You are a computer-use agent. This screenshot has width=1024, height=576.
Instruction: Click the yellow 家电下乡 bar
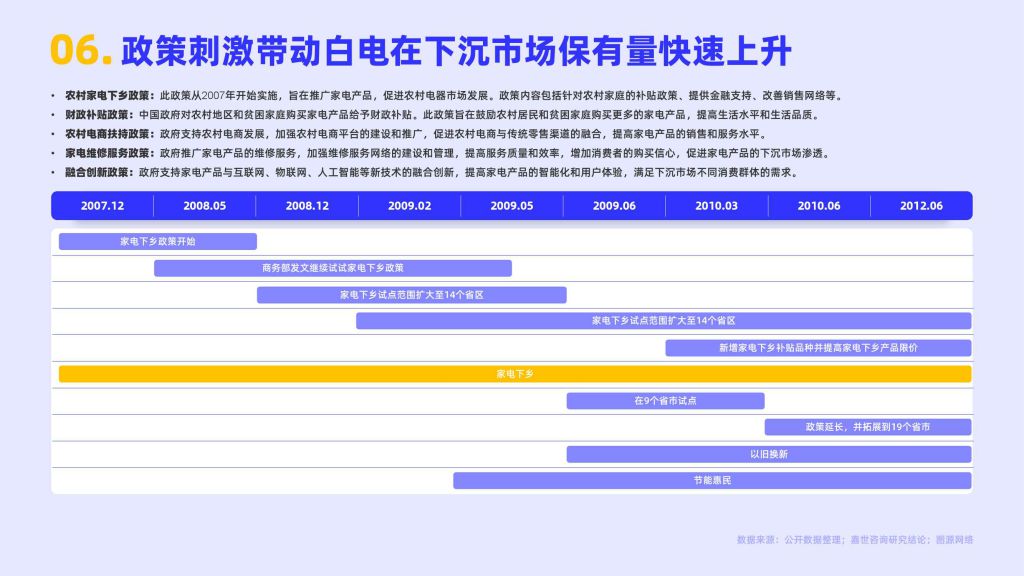[515, 374]
